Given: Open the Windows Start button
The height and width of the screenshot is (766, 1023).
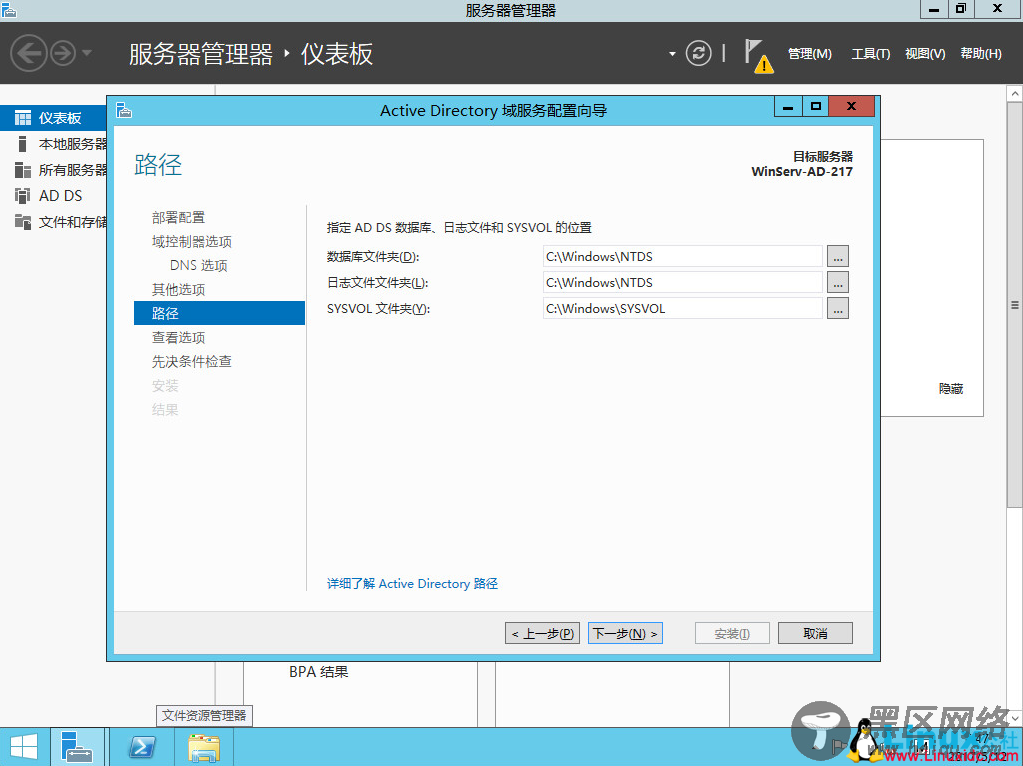Looking at the screenshot, I should [x=24, y=747].
